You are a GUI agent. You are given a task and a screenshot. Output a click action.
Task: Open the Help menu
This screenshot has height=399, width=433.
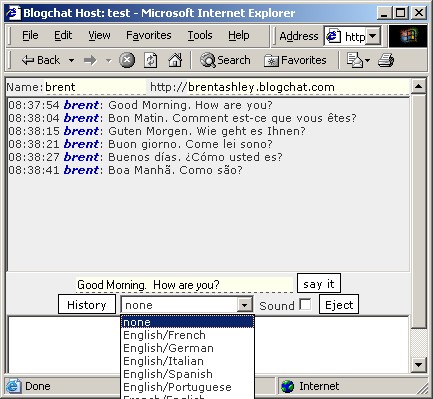239,35
